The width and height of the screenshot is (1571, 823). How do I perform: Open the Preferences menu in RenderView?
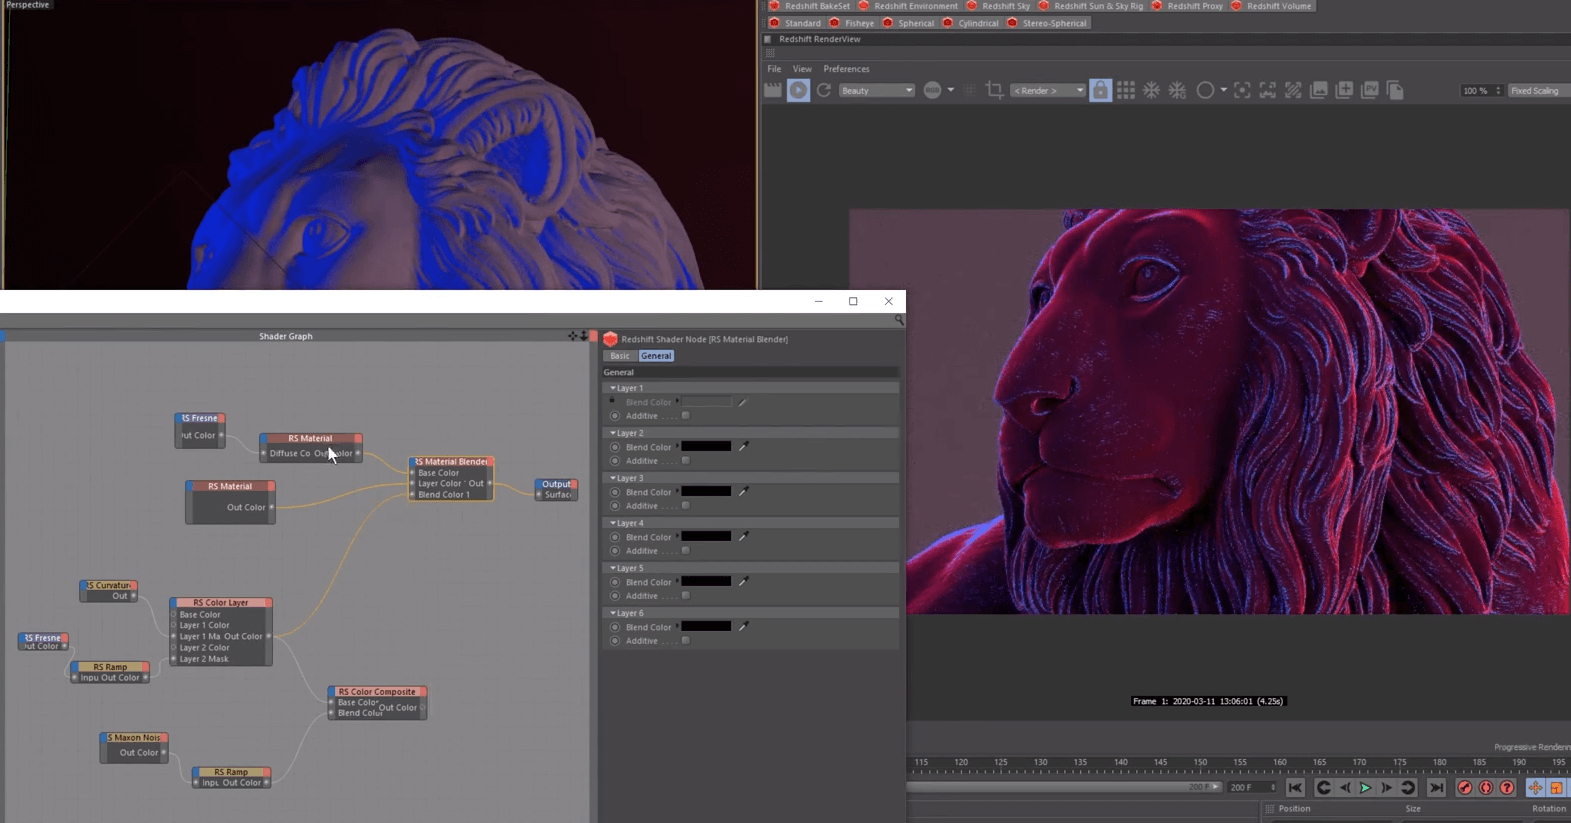tap(846, 69)
